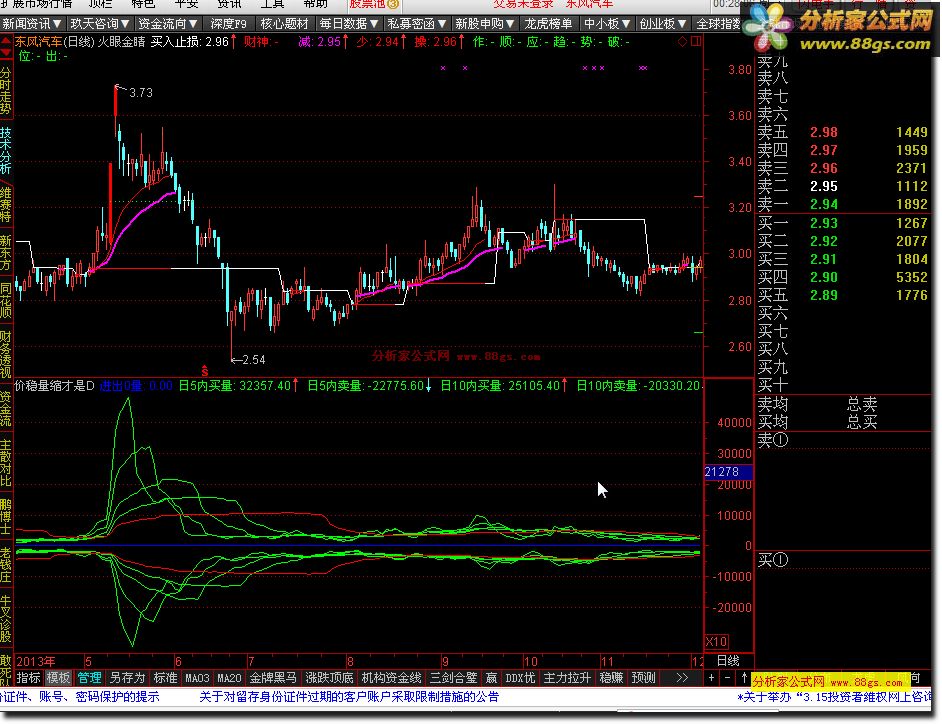Select the 三剑合璧 indicator template
The image size is (942, 724).
tap(454, 678)
